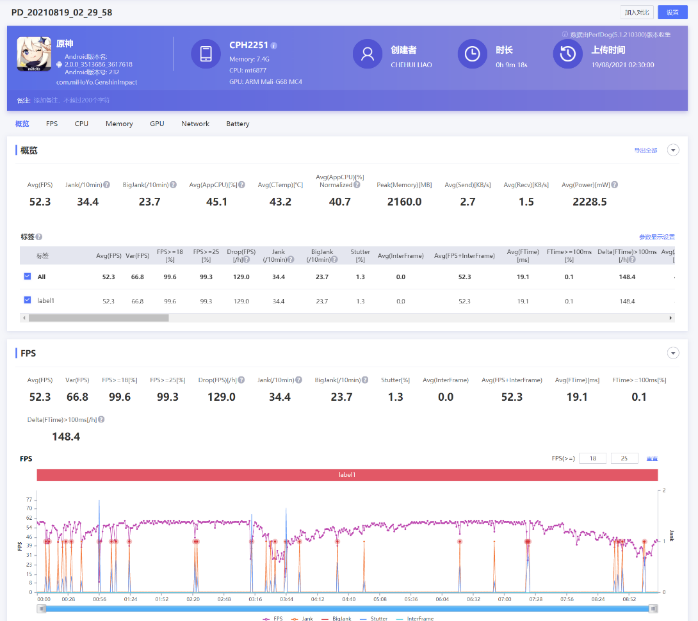The image size is (698, 621).
Task: Click the blue button at top right
Action: 673,11
